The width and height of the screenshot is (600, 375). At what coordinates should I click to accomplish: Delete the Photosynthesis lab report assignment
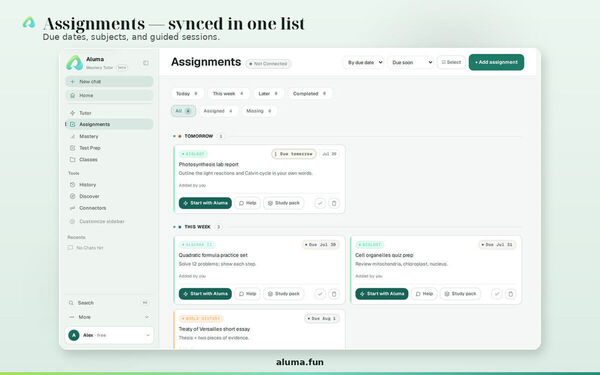pyautogui.click(x=334, y=203)
